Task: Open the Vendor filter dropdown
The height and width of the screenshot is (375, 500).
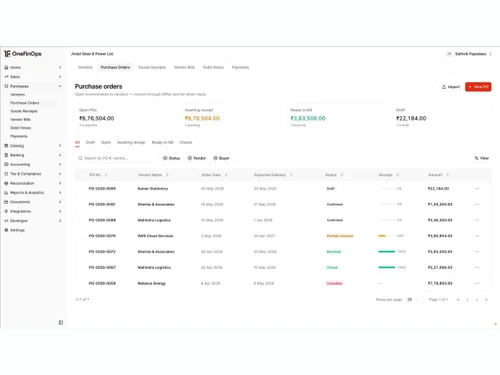Action: click(197, 158)
